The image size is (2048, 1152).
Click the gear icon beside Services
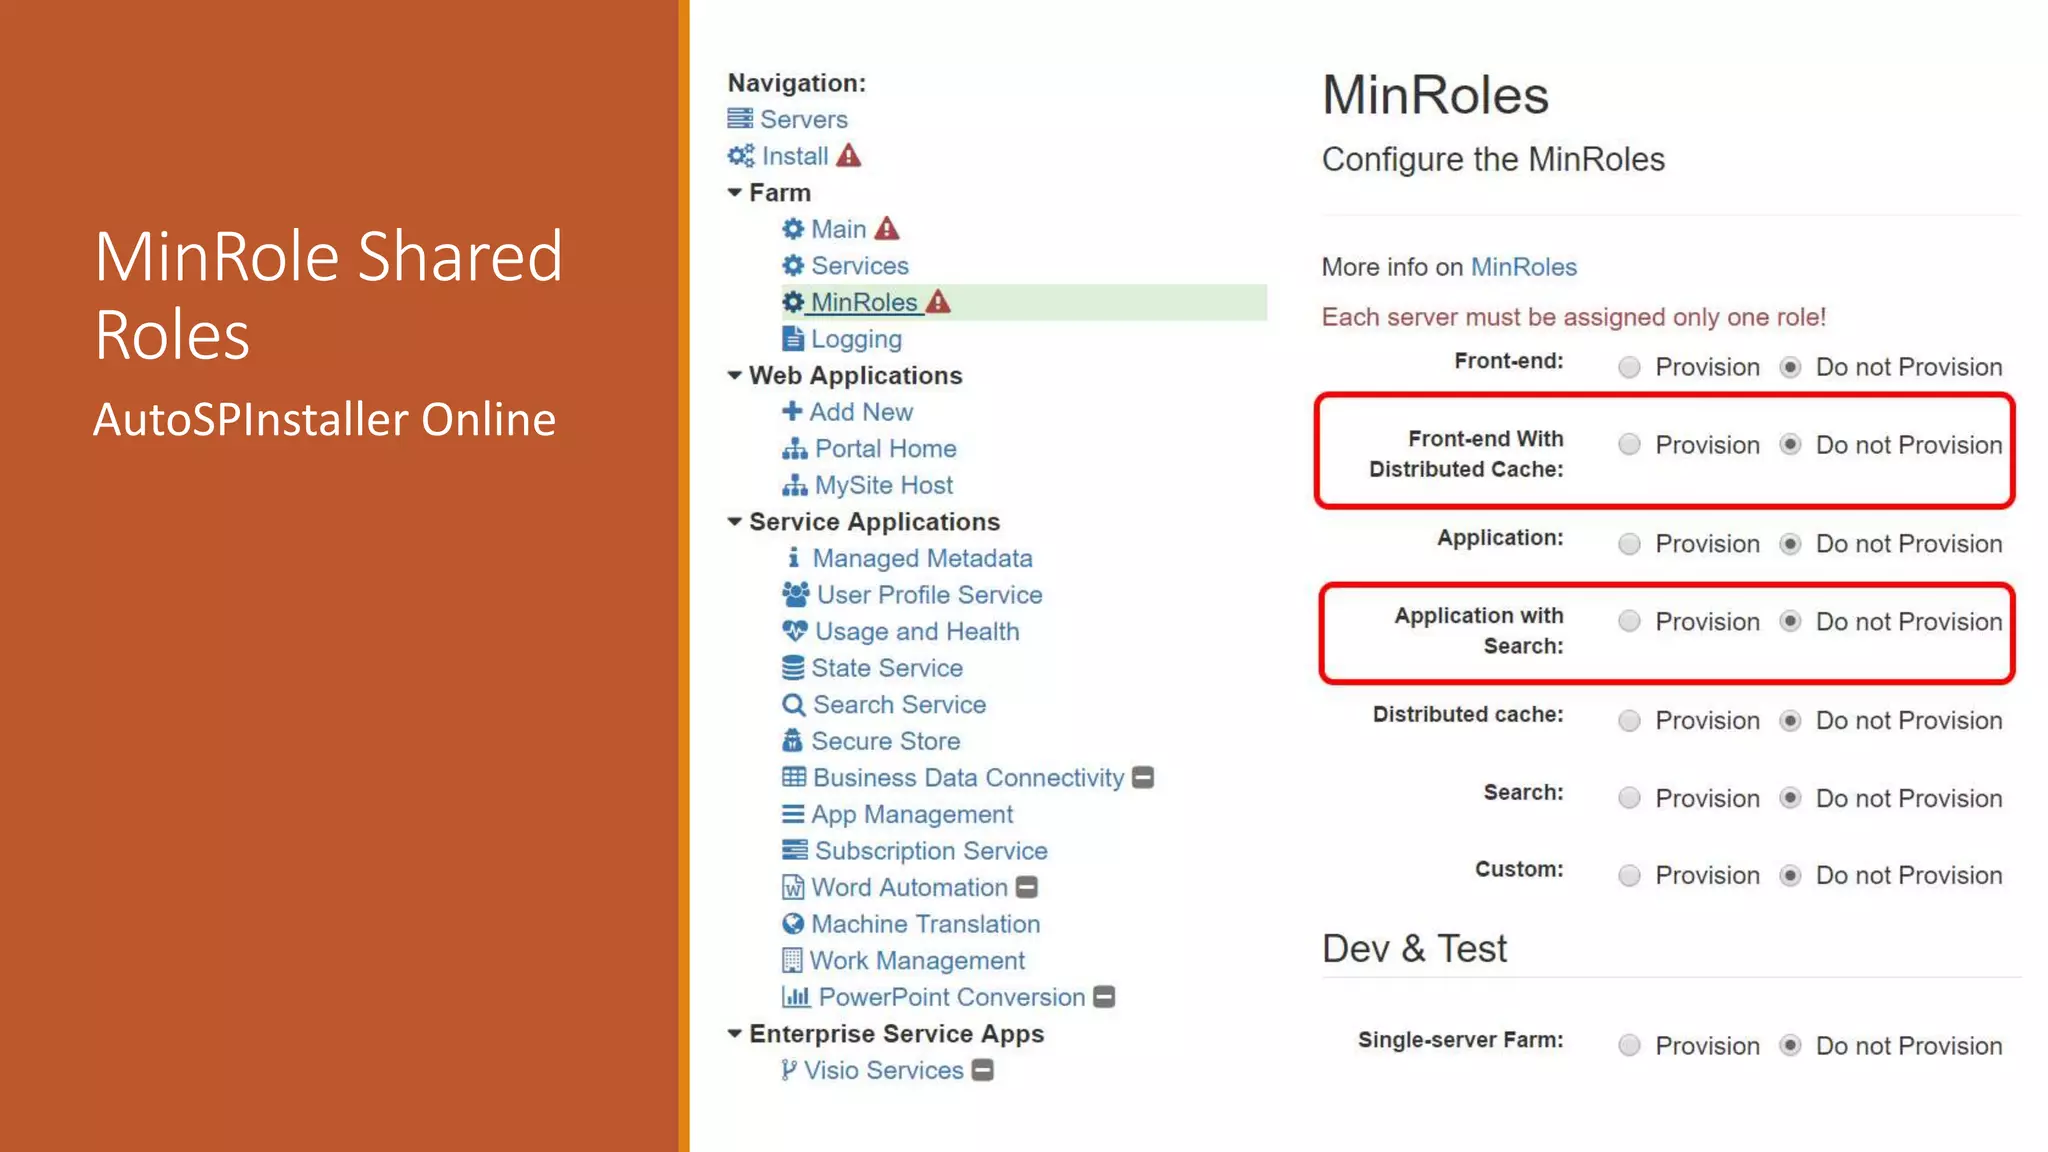pyautogui.click(x=793, y=265)
